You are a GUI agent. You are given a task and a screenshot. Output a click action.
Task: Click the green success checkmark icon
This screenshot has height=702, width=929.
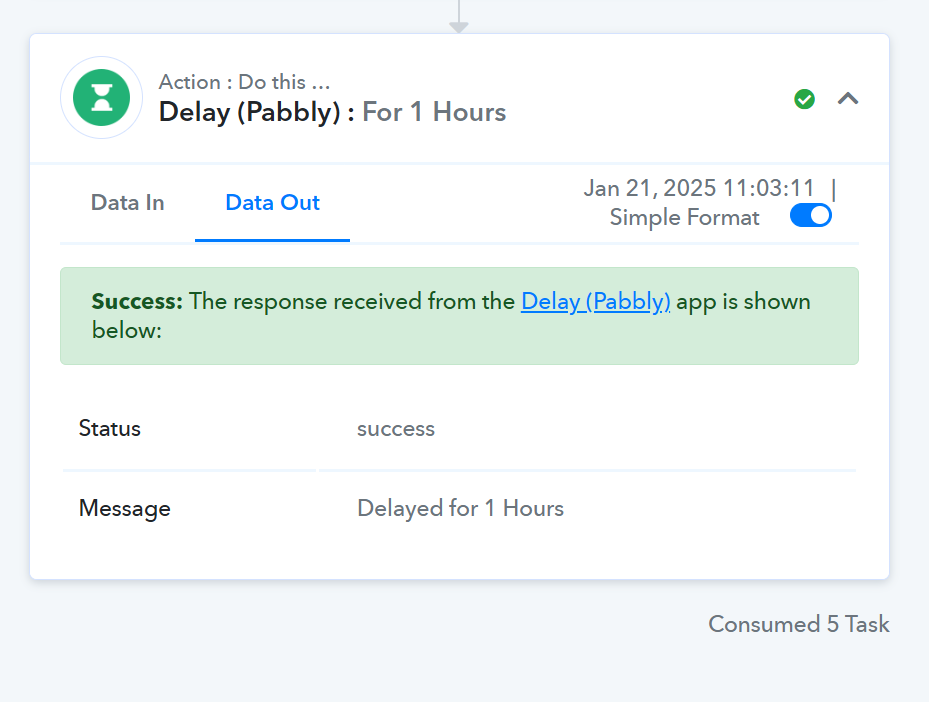click(804, 99)
